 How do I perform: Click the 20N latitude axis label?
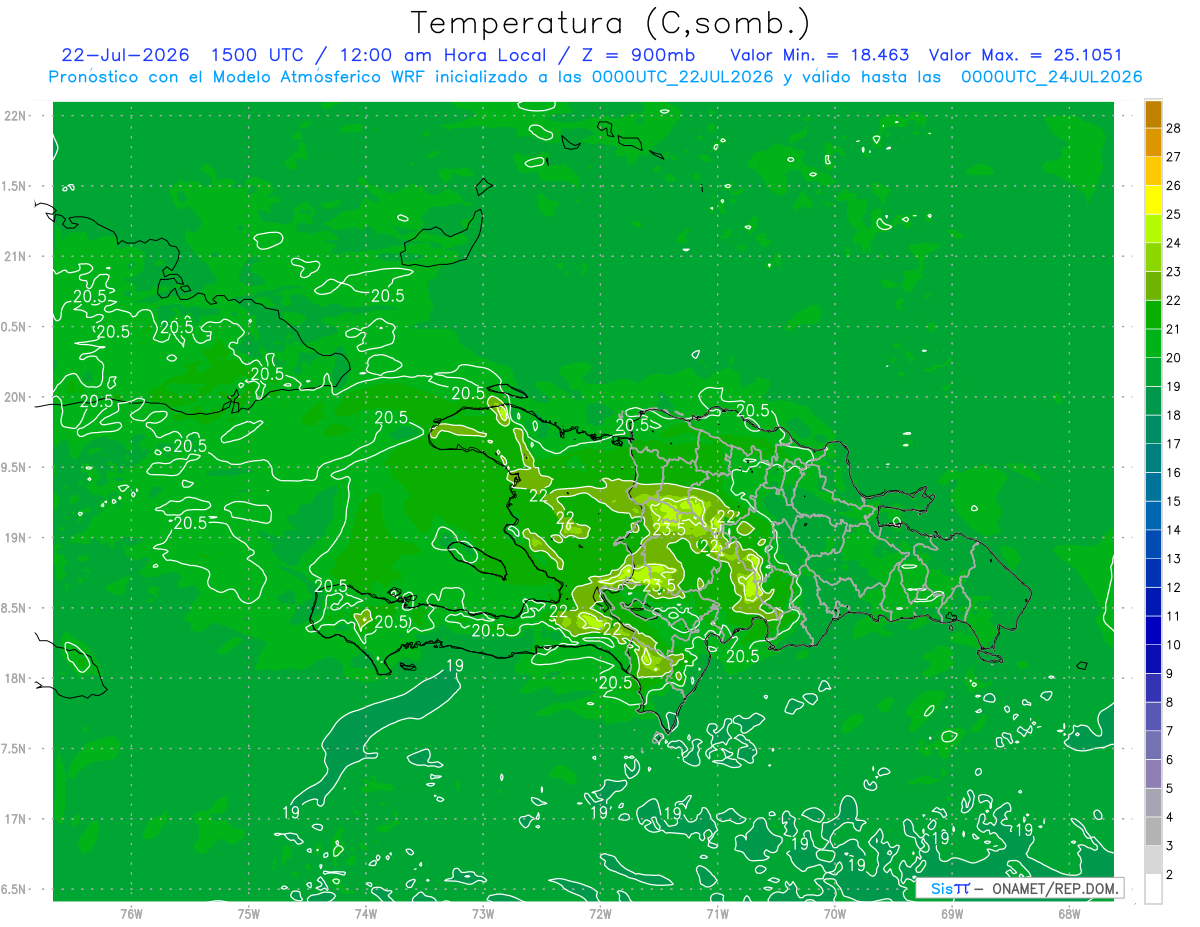[15, 397]
